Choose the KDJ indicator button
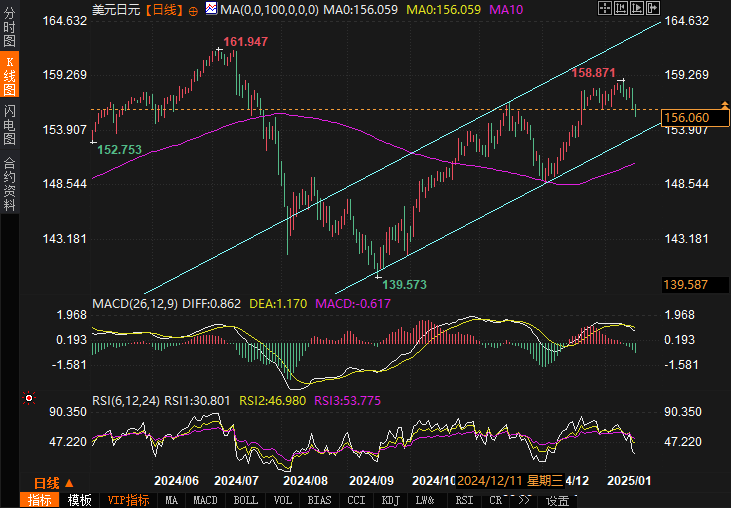 (391, 500)
